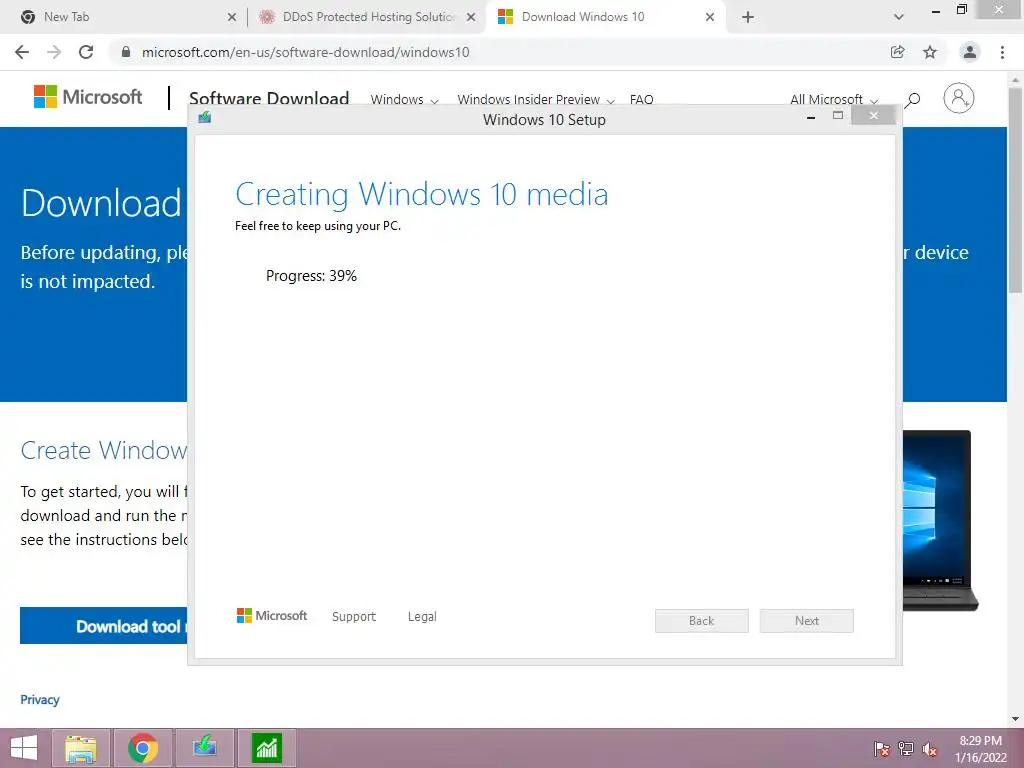Minimize the Chrome browser window
1024x768 pixels.
click(936, 11)
